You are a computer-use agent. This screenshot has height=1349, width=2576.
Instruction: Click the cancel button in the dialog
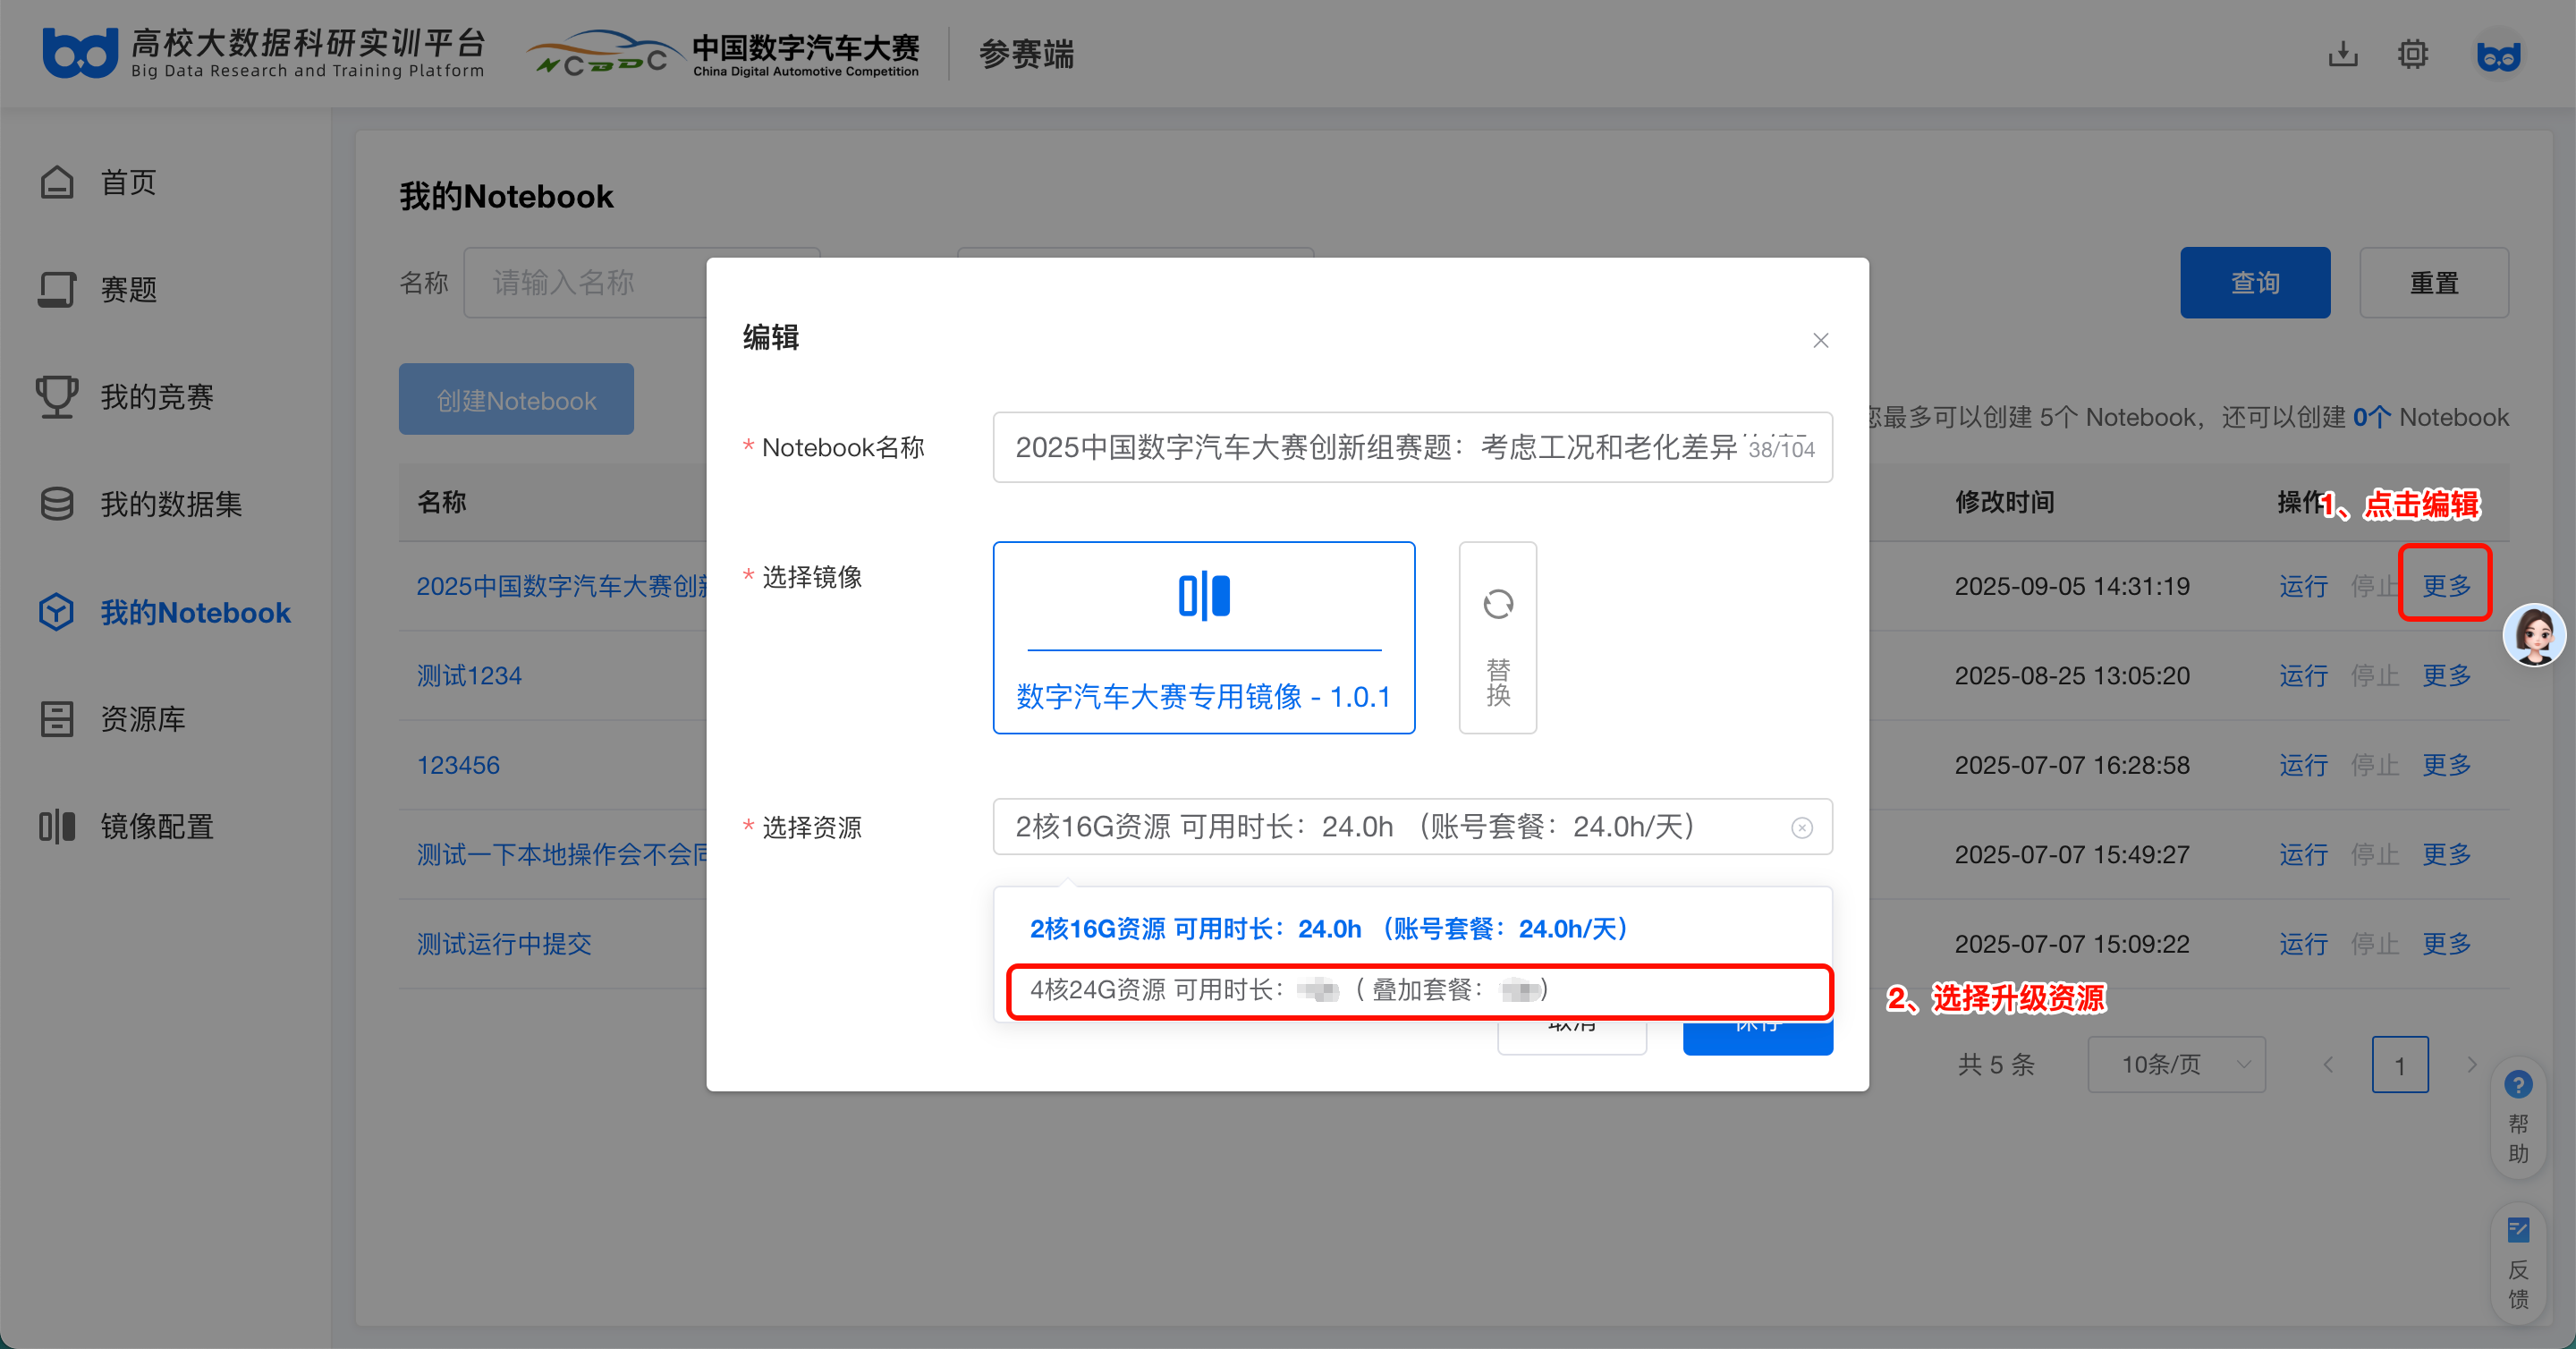pyautogui.click(x=1572, y=1036)
